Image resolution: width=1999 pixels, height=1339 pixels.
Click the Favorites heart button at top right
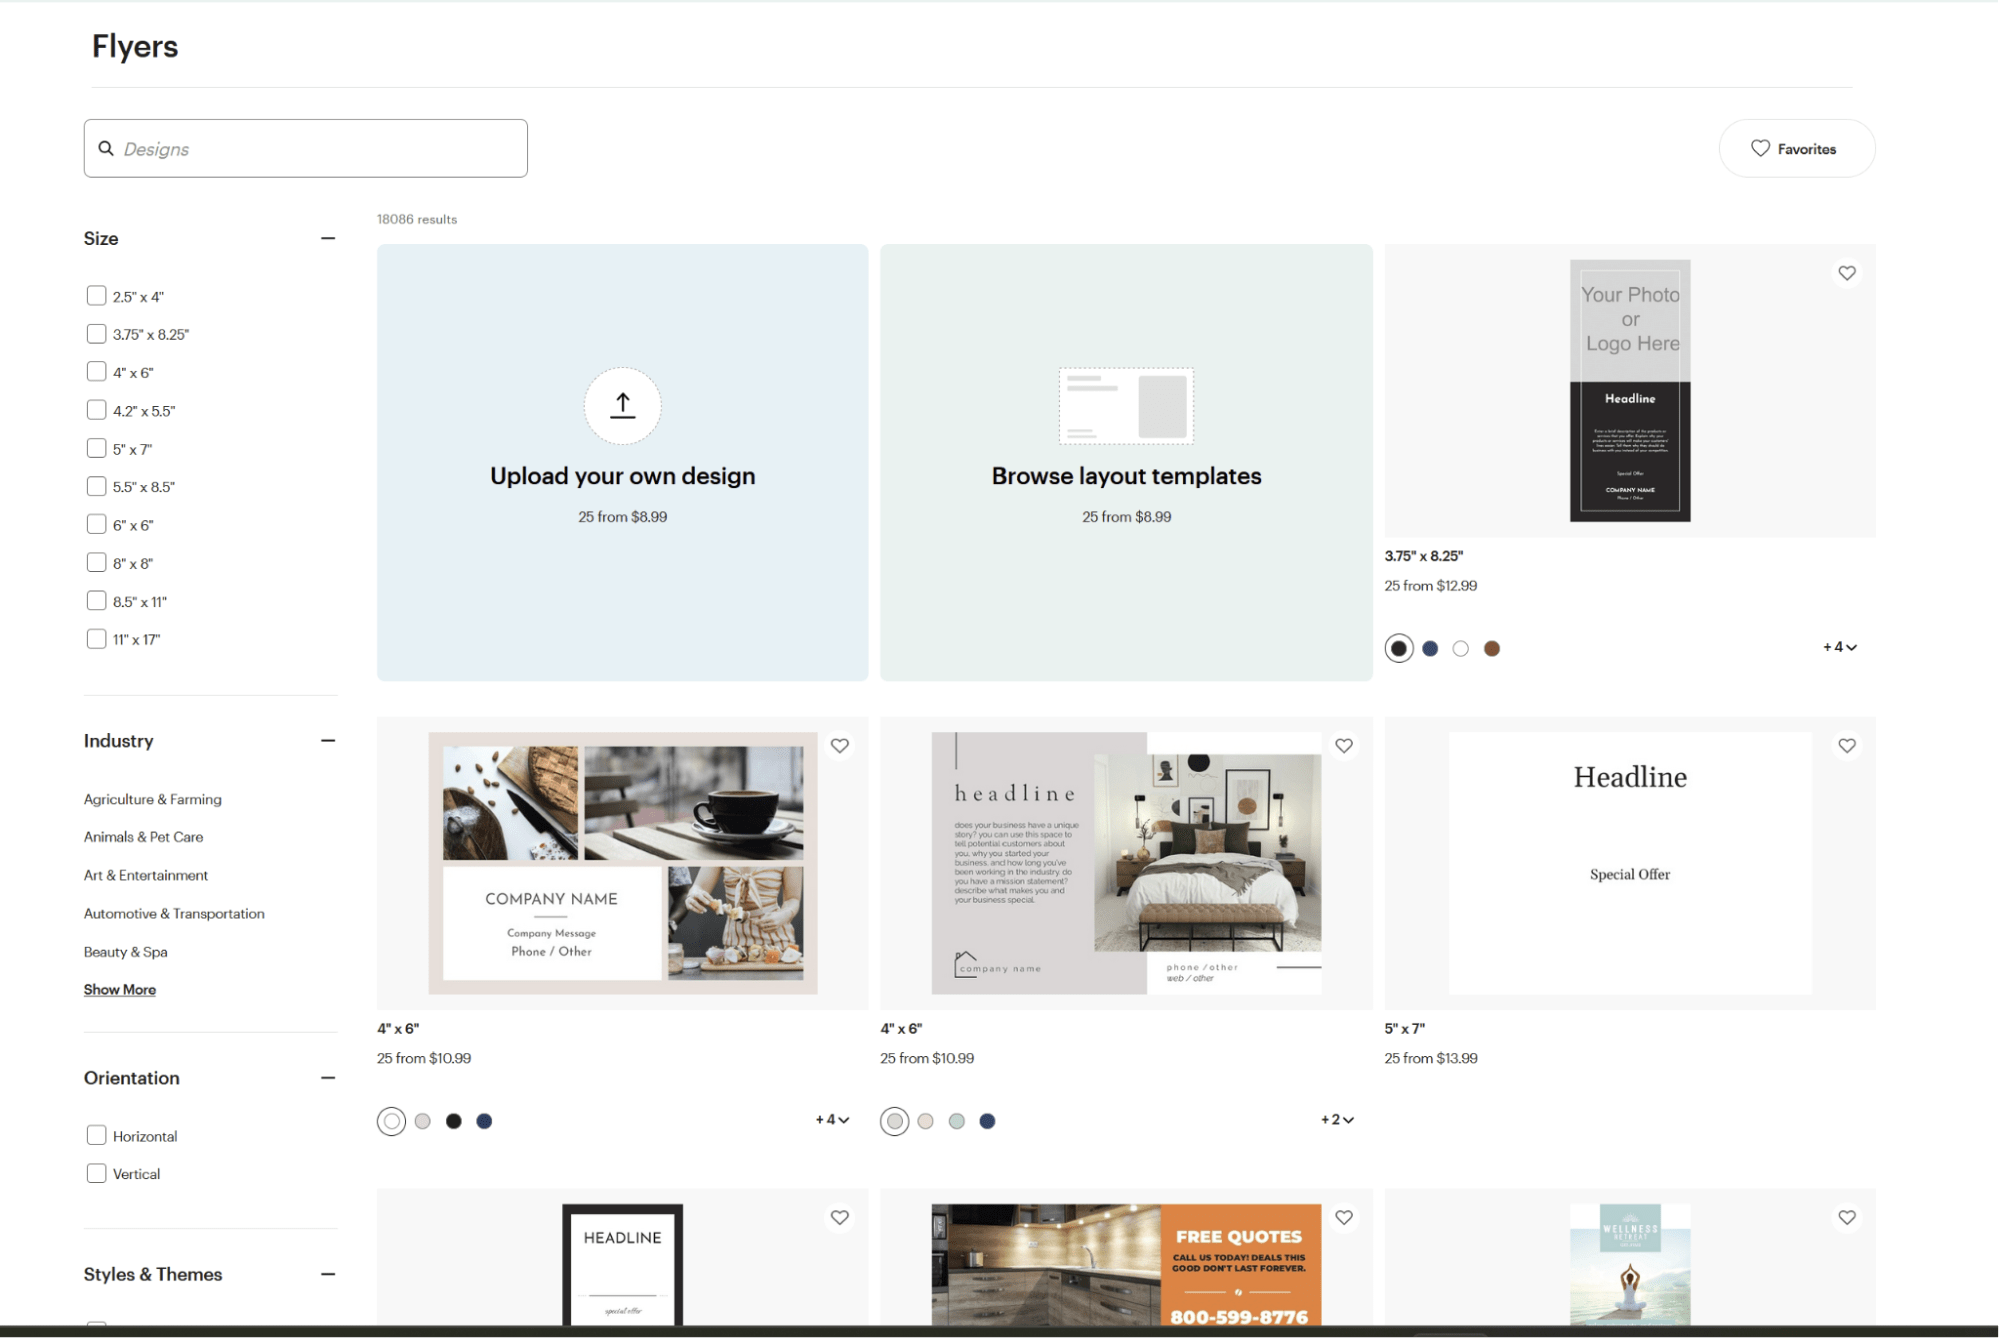coord(1796,148)
